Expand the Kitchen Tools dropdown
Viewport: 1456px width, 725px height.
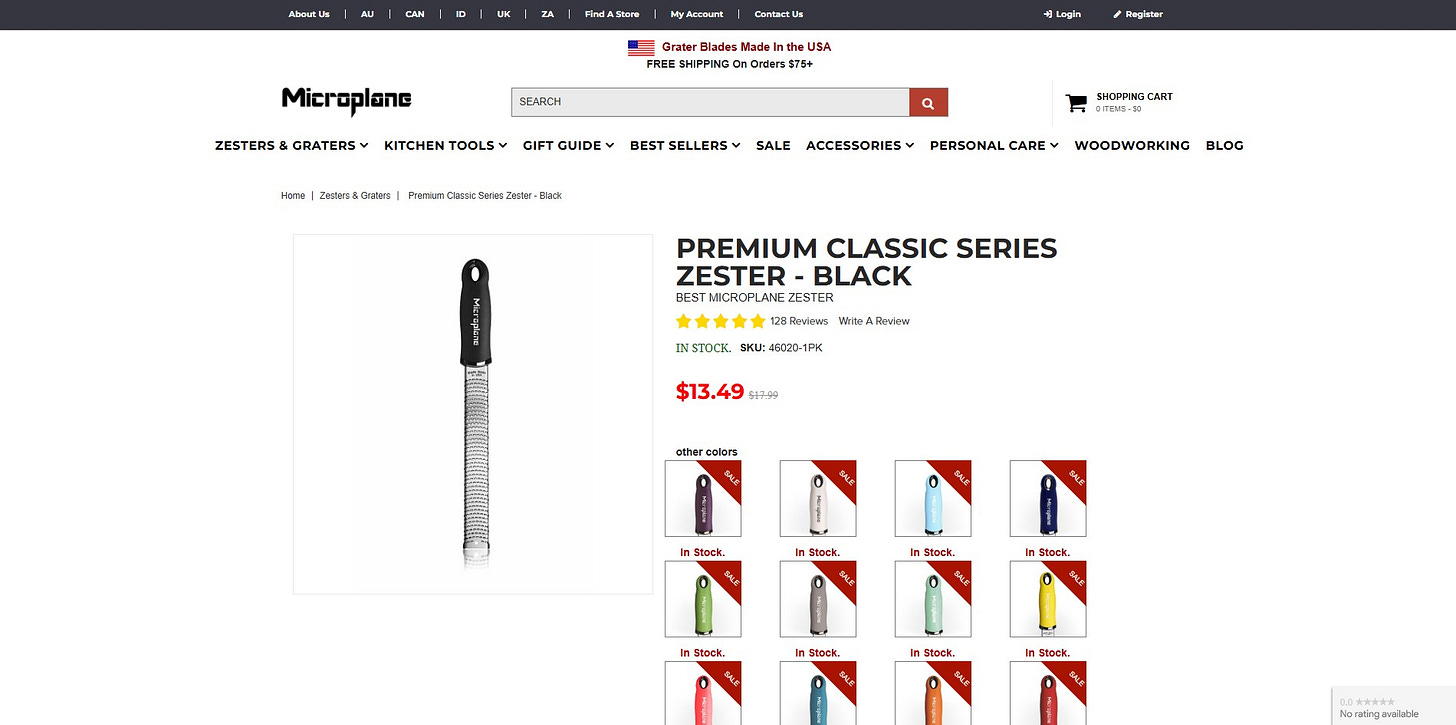(445, 145)
